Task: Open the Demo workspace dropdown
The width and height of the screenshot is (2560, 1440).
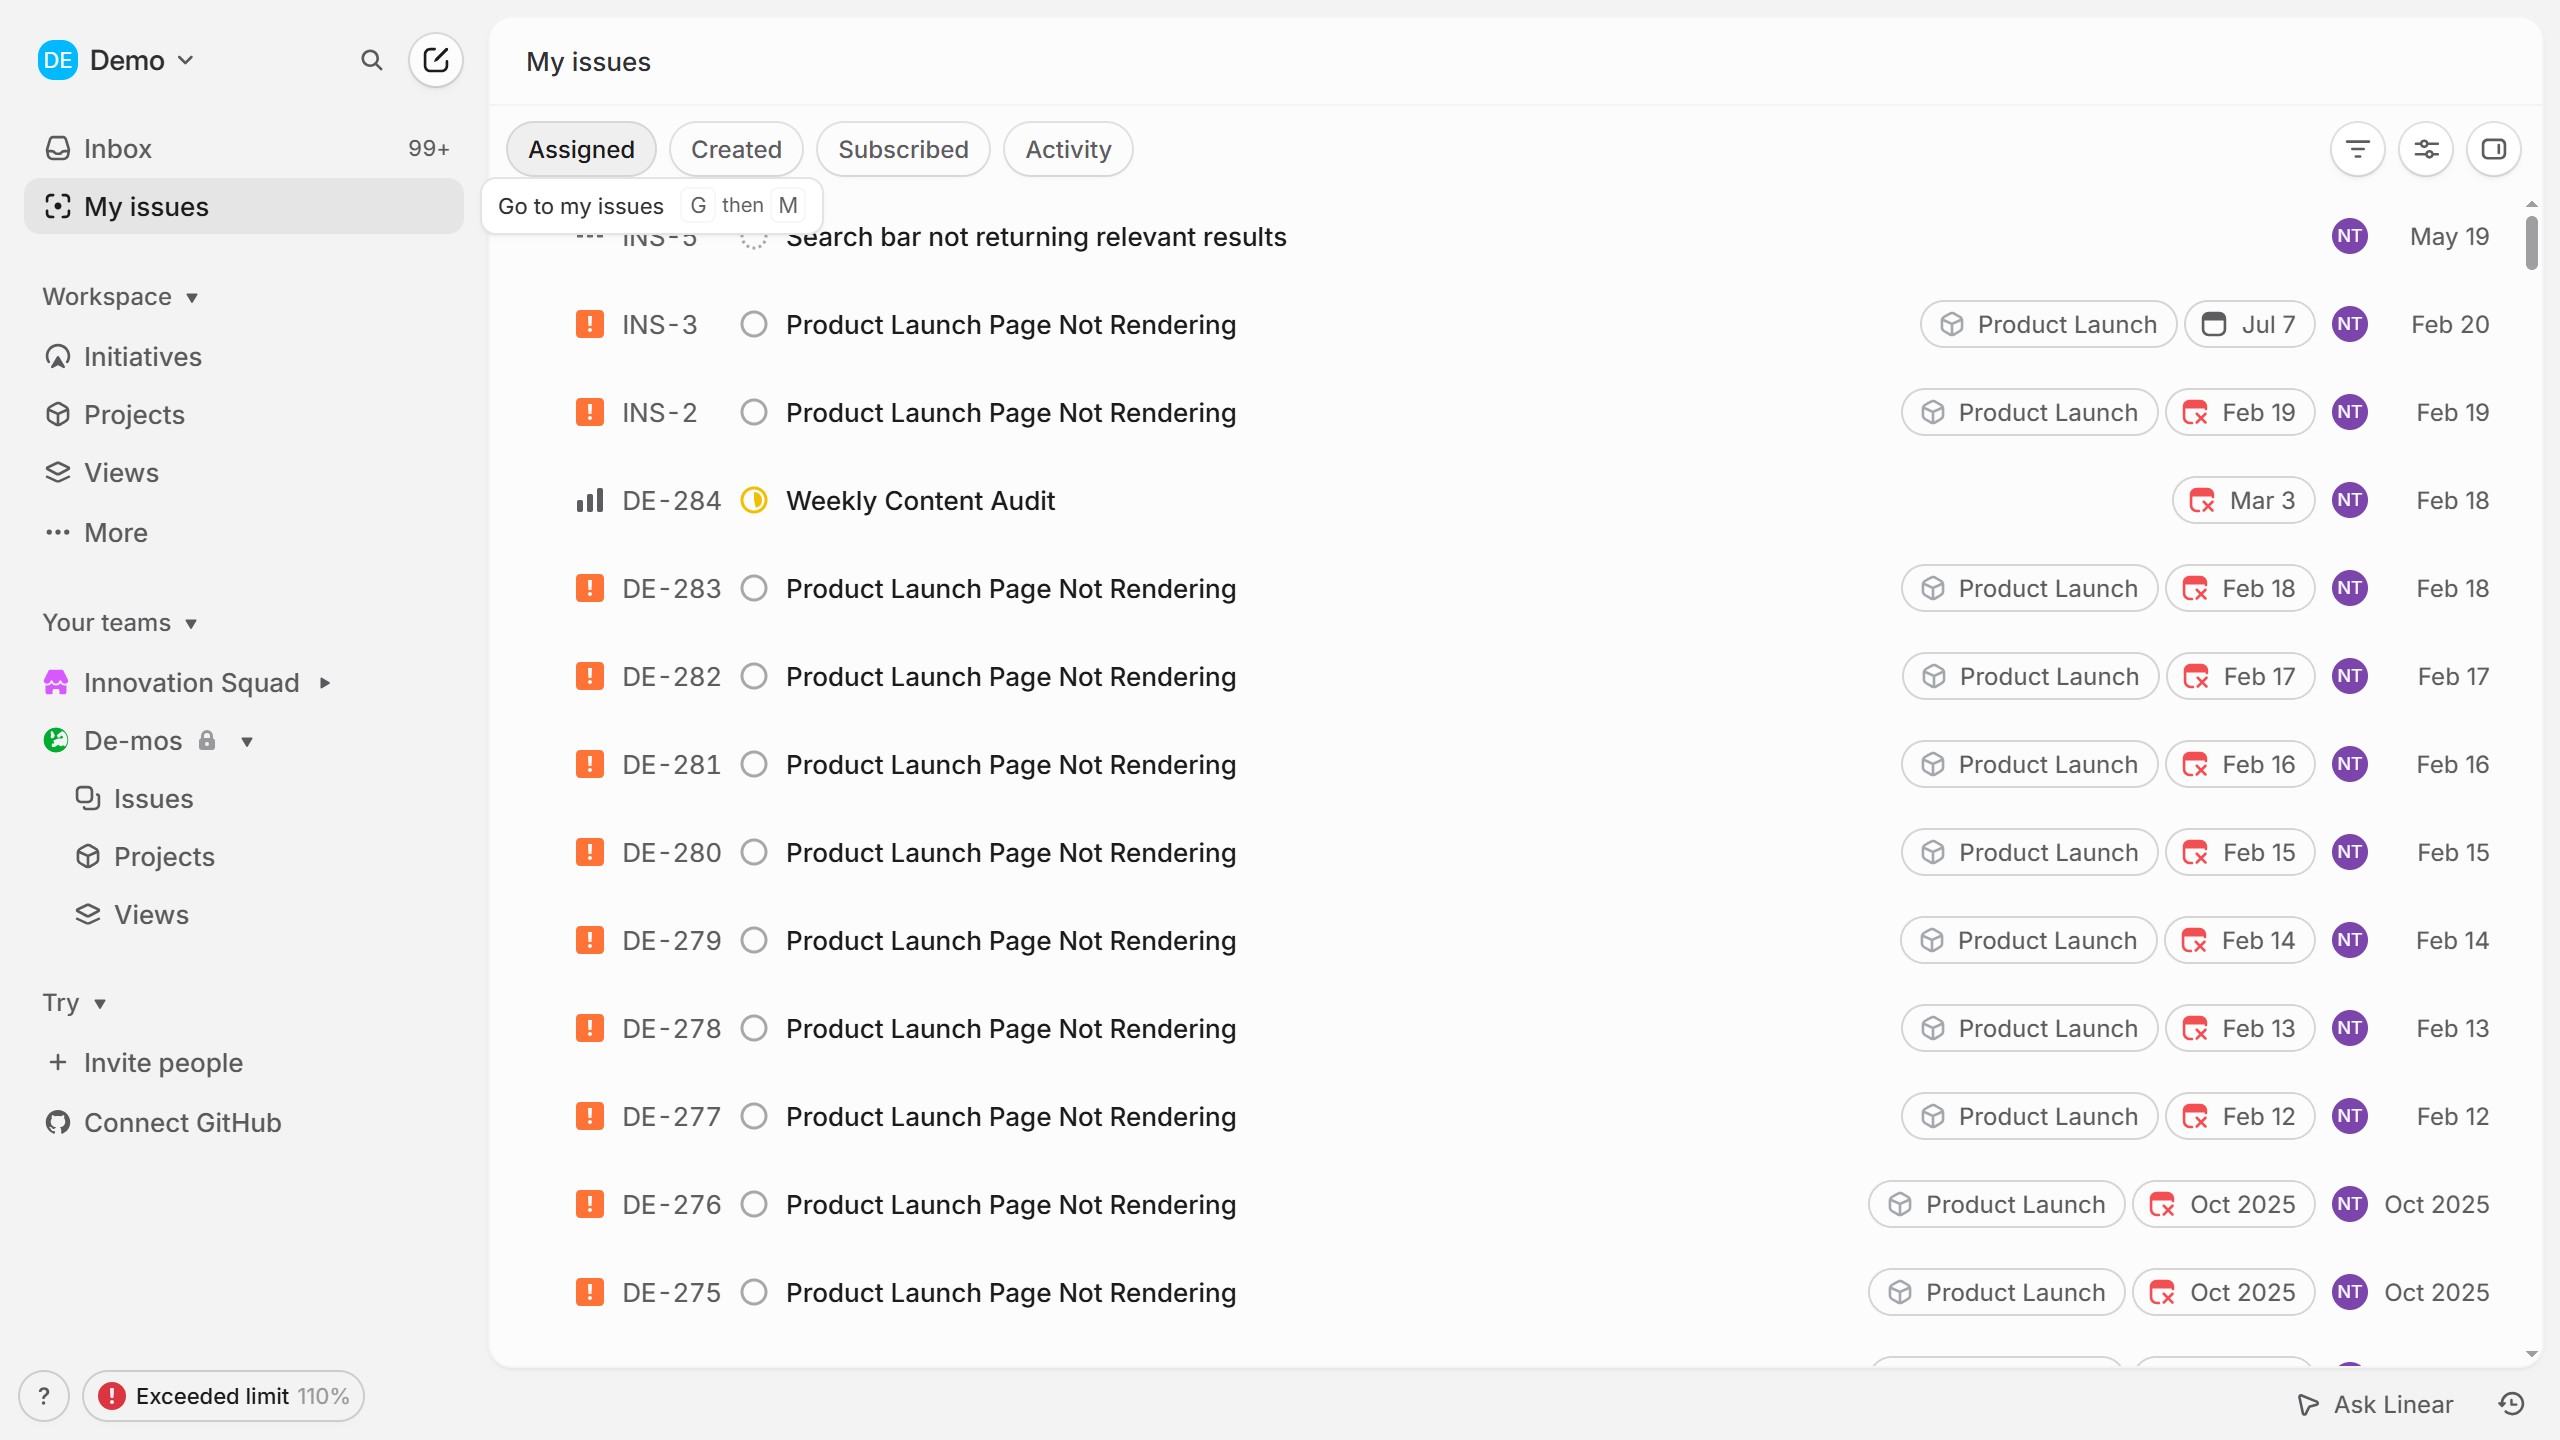Action: pos(116,61)
